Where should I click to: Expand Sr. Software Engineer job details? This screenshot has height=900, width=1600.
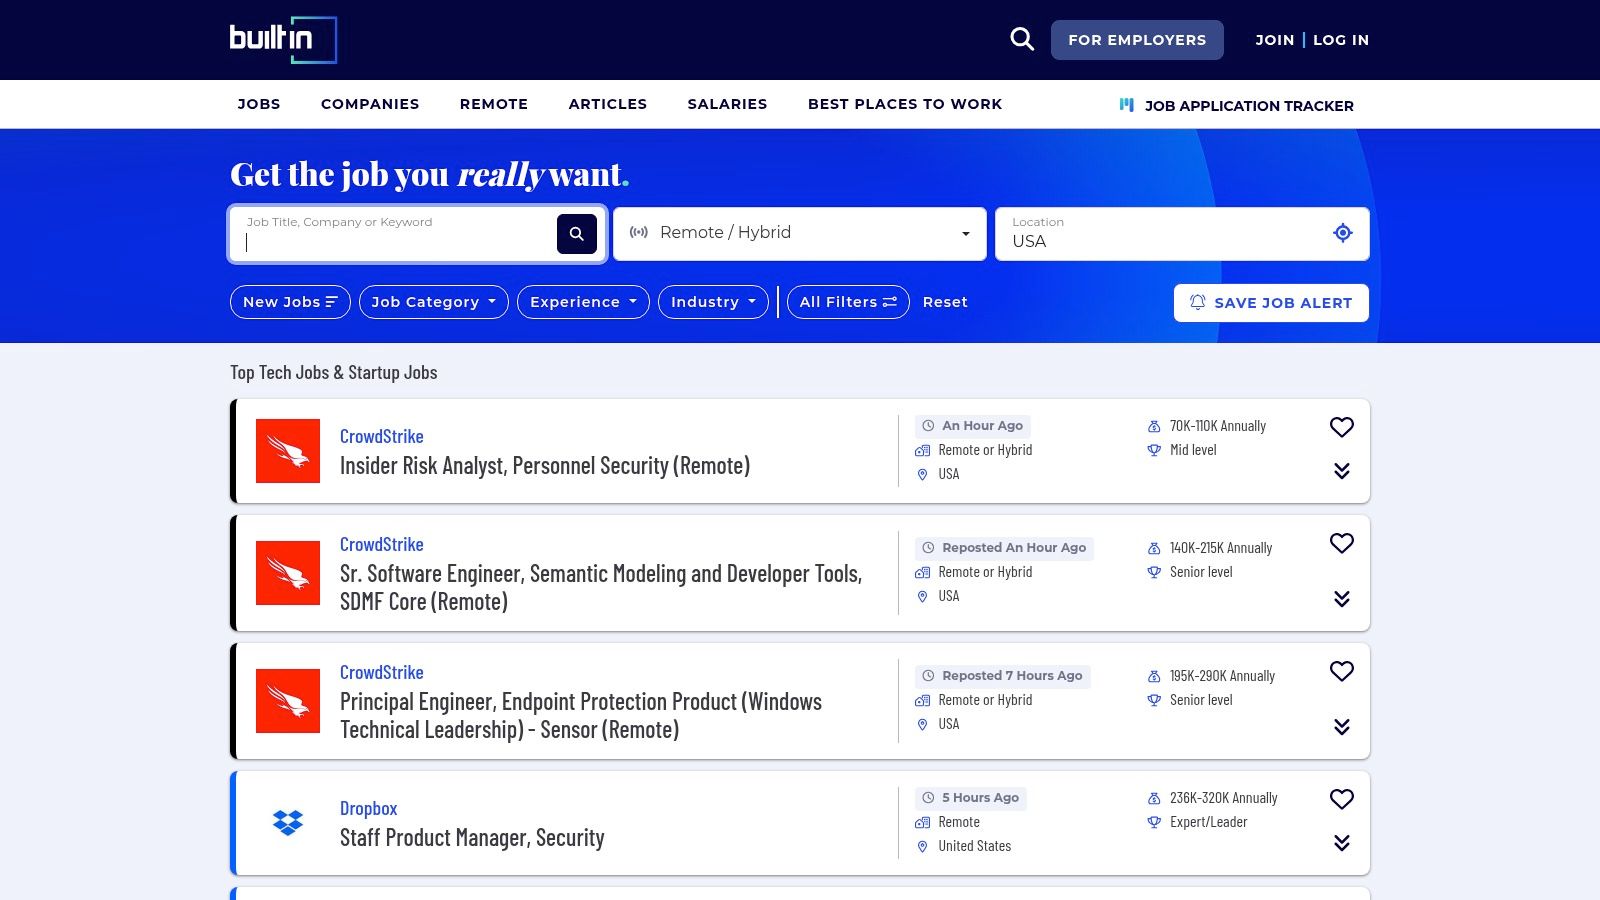point(1342,599)
